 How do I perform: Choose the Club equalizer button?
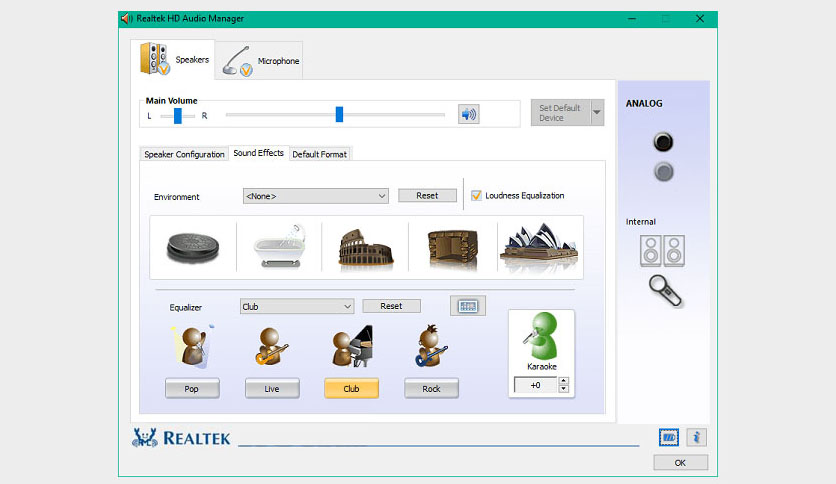pyautogui.click(x=351, y=389)
